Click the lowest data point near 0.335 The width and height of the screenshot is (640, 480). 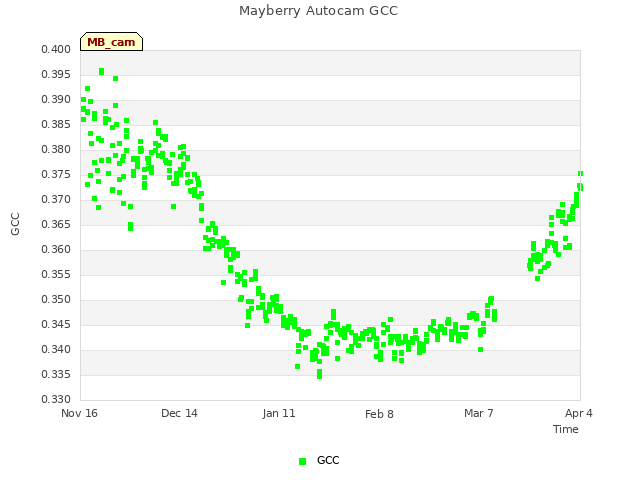[x=320, y=374]
